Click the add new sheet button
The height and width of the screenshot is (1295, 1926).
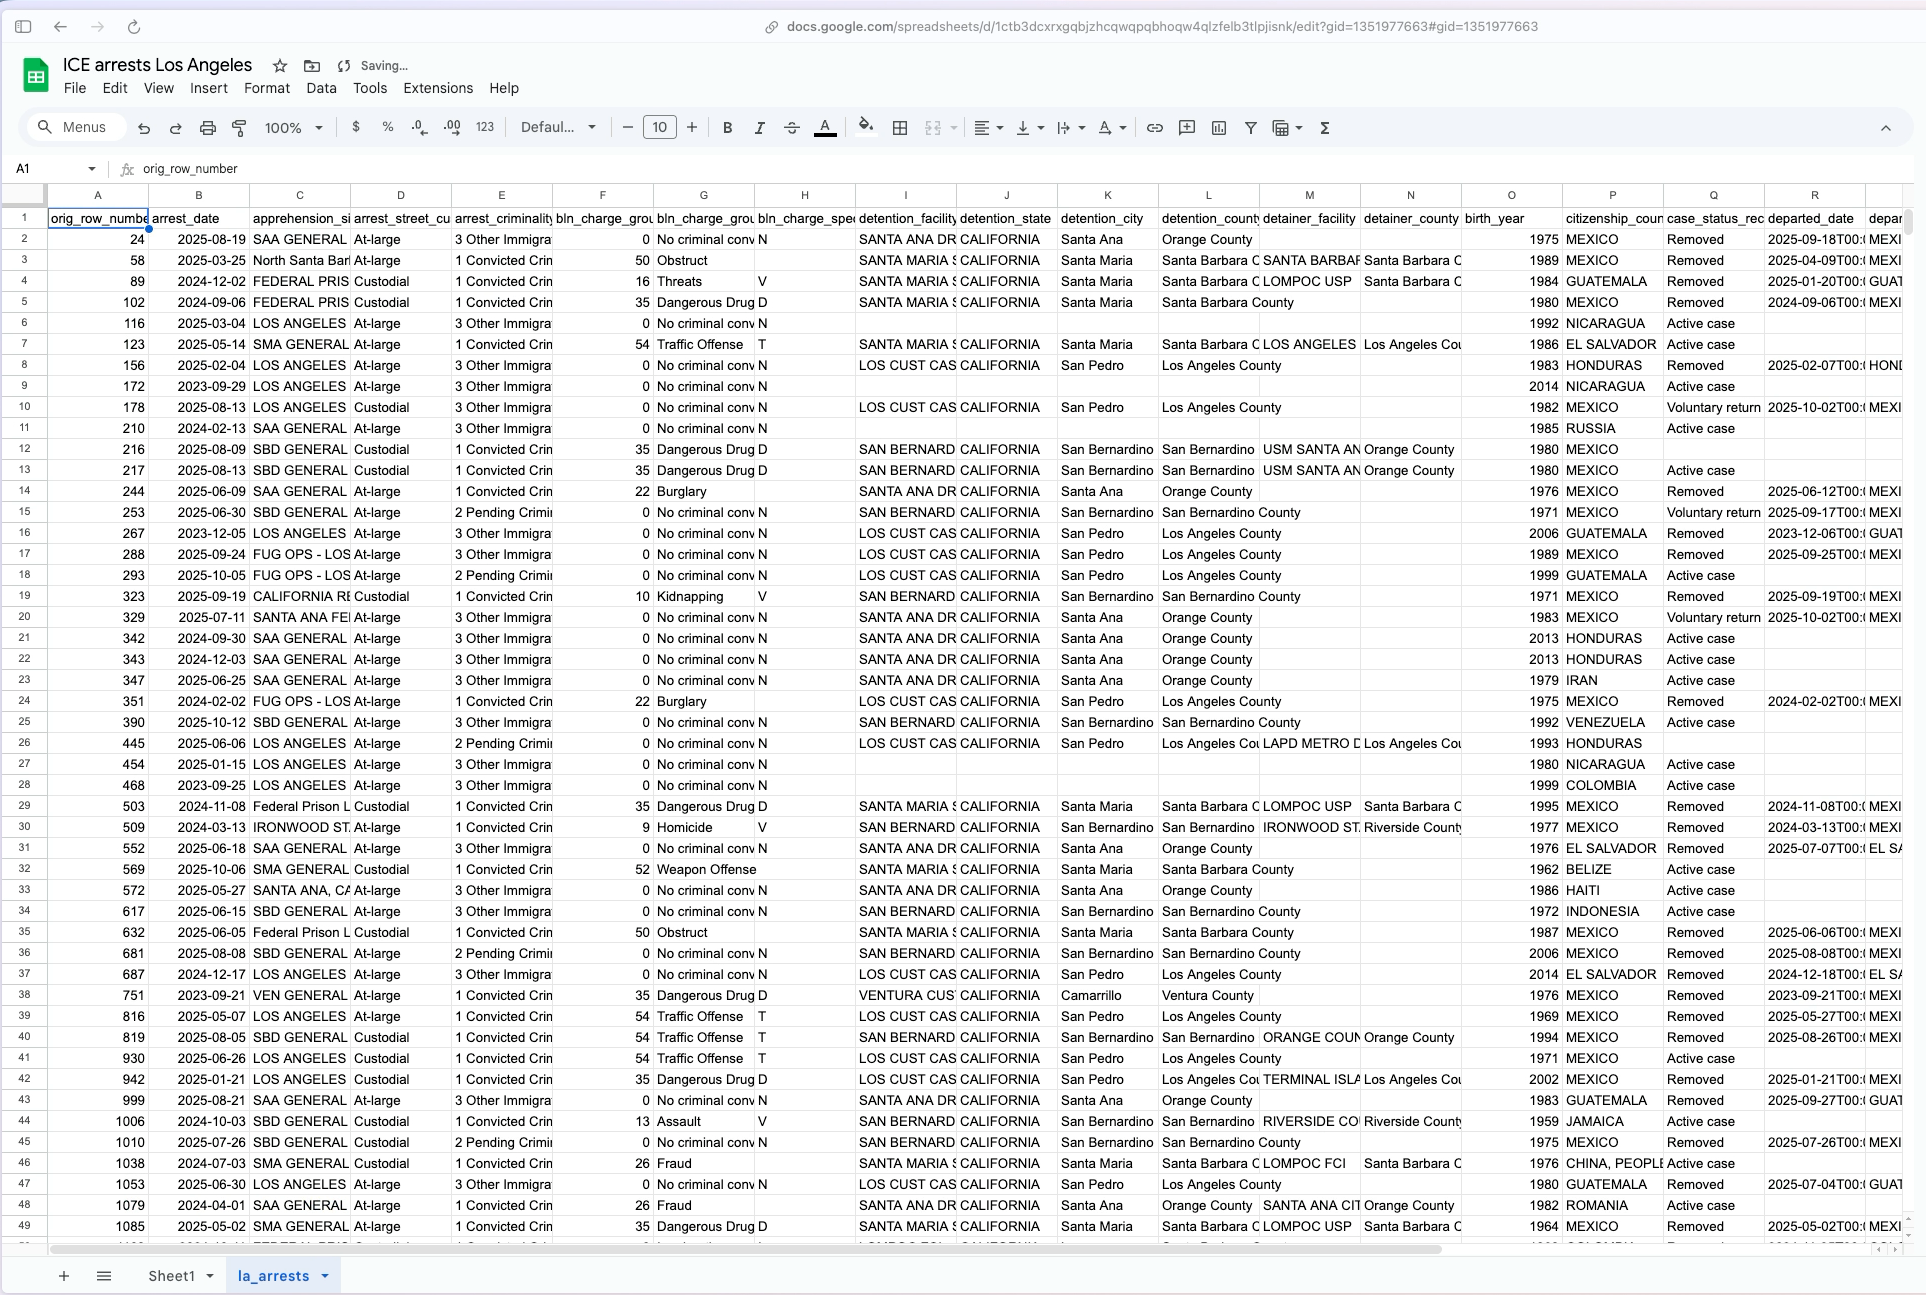pyautogui.click(x=64, y=1276)
